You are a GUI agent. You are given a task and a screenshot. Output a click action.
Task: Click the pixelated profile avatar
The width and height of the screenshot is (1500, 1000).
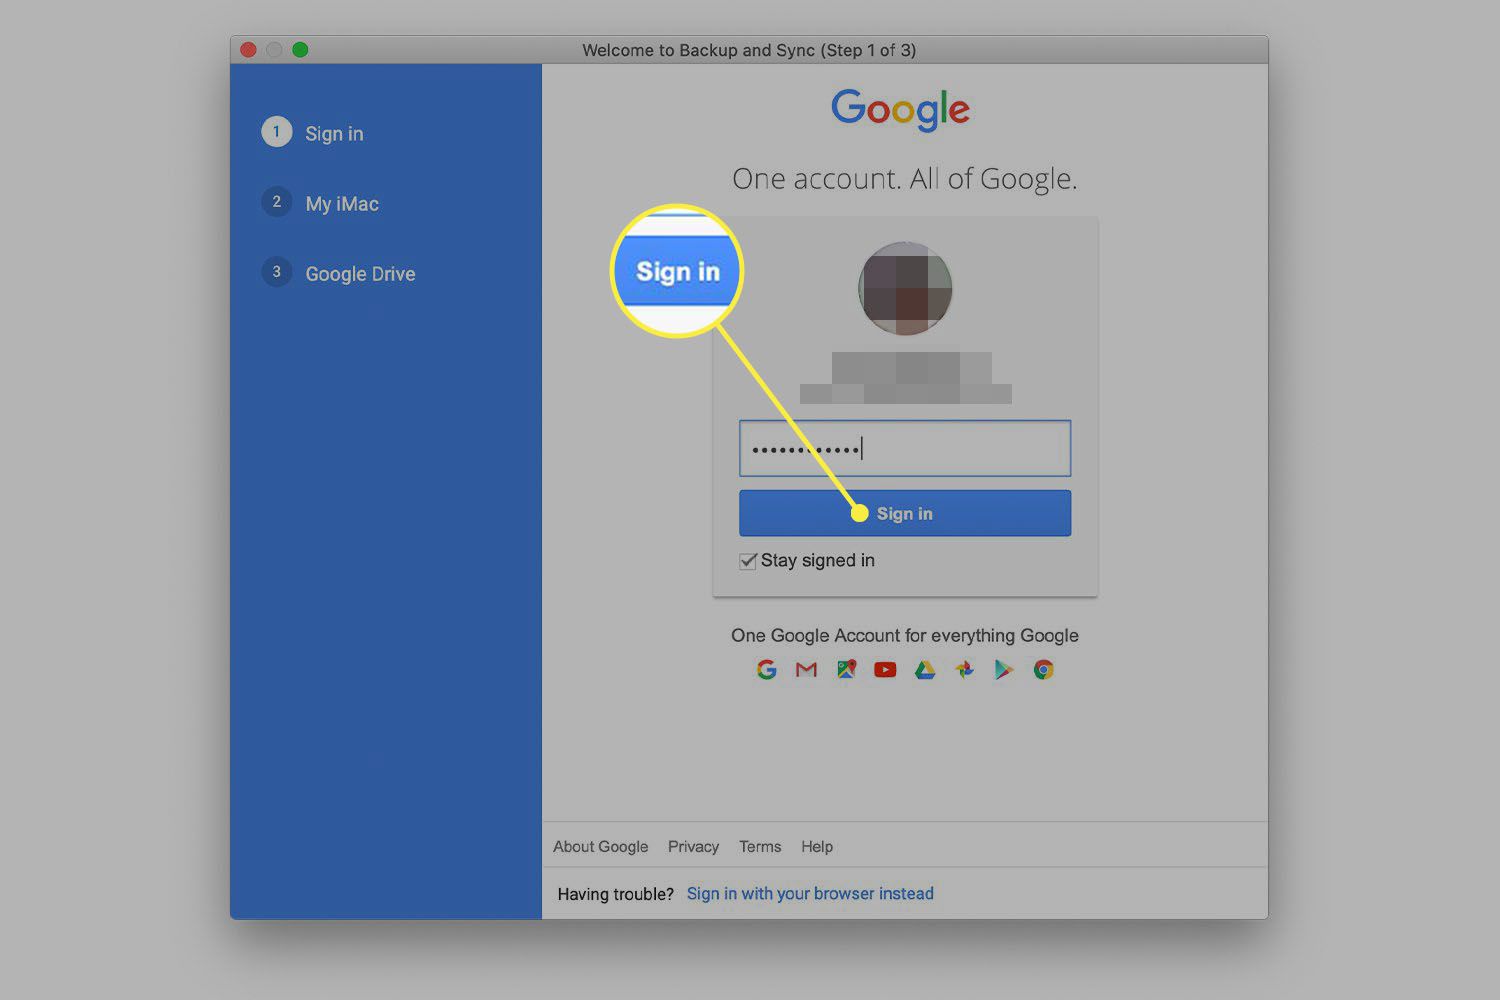(x=905, y=288)
